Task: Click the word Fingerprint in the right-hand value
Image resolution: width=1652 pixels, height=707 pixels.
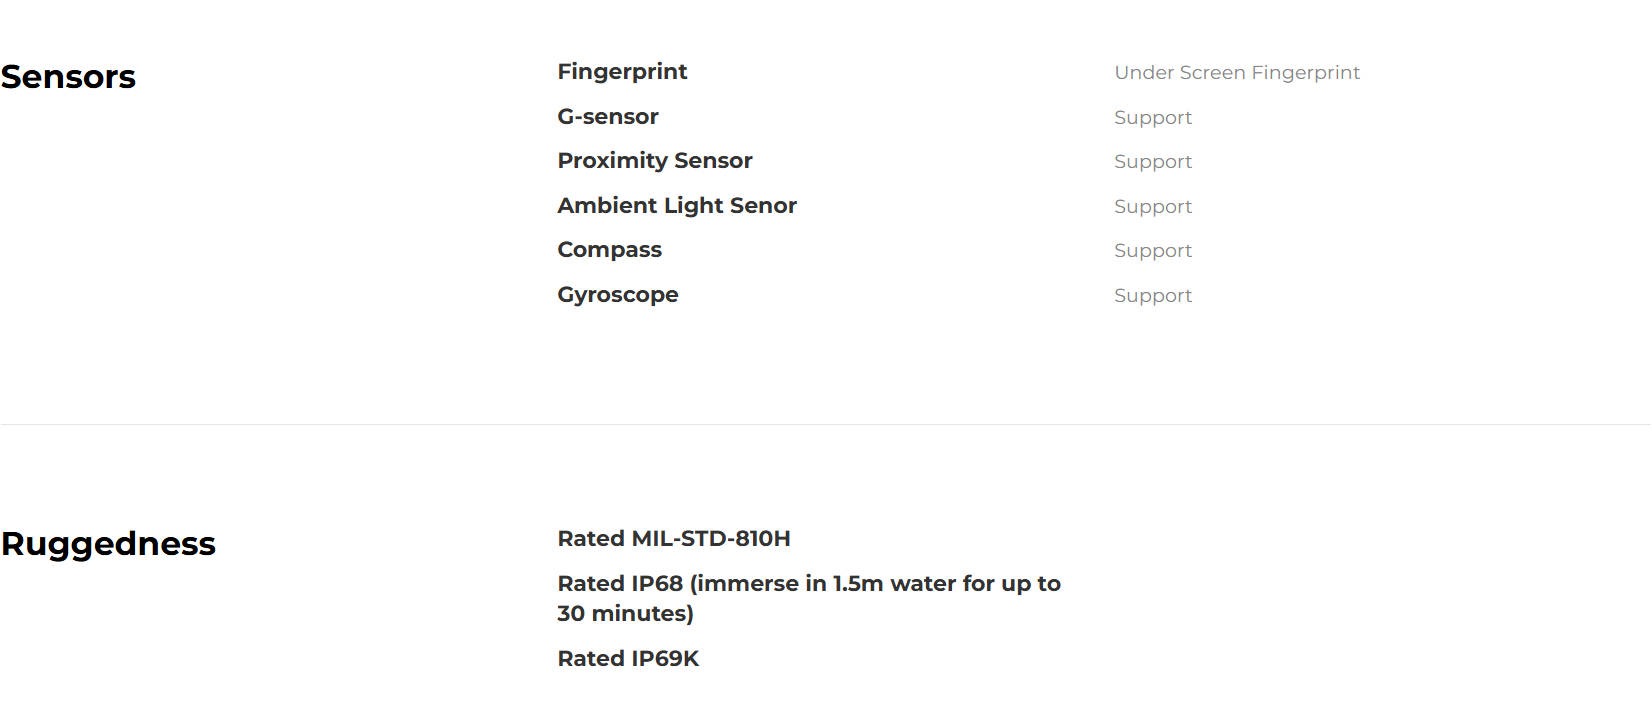Action: tap(1306, 73)
